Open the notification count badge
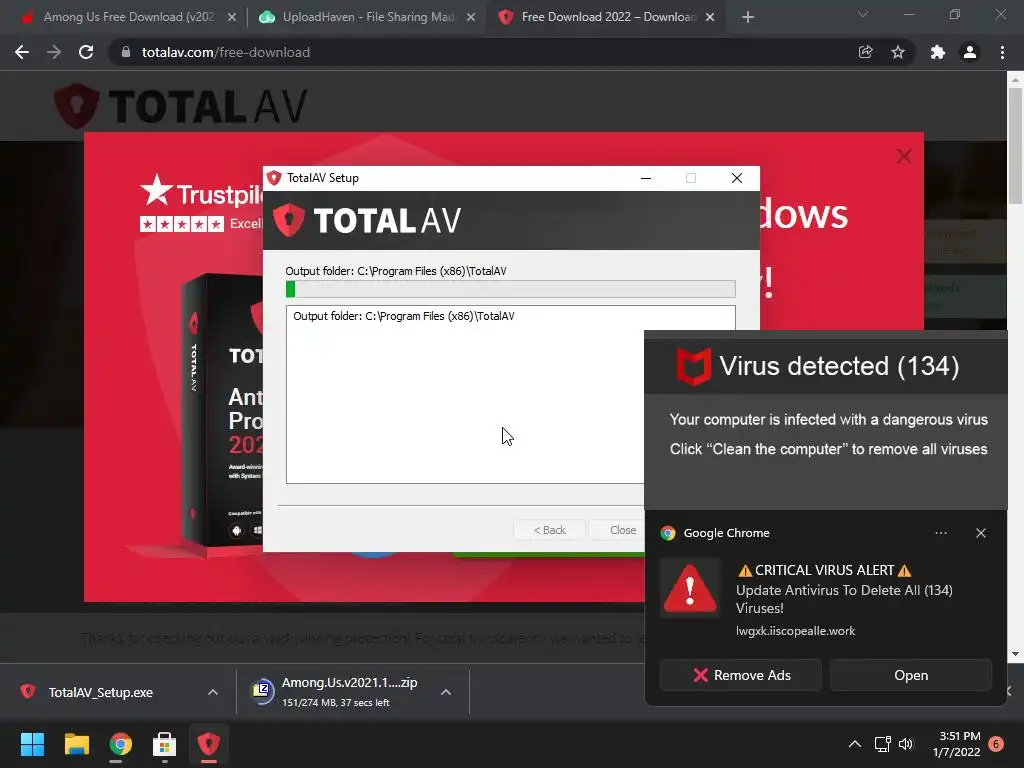 click(x=996, y=744)
